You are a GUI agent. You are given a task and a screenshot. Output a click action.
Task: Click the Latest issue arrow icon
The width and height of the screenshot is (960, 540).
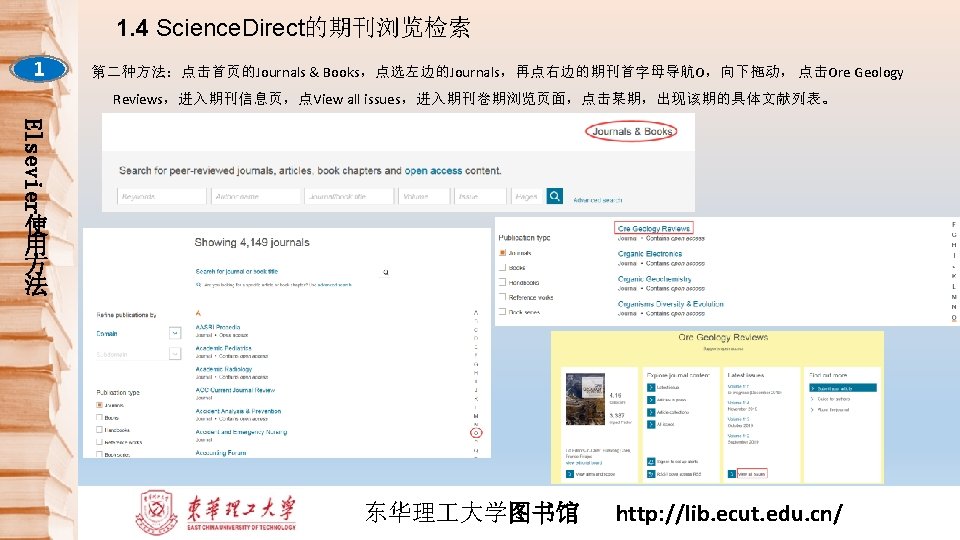click(x=651, y=388)
